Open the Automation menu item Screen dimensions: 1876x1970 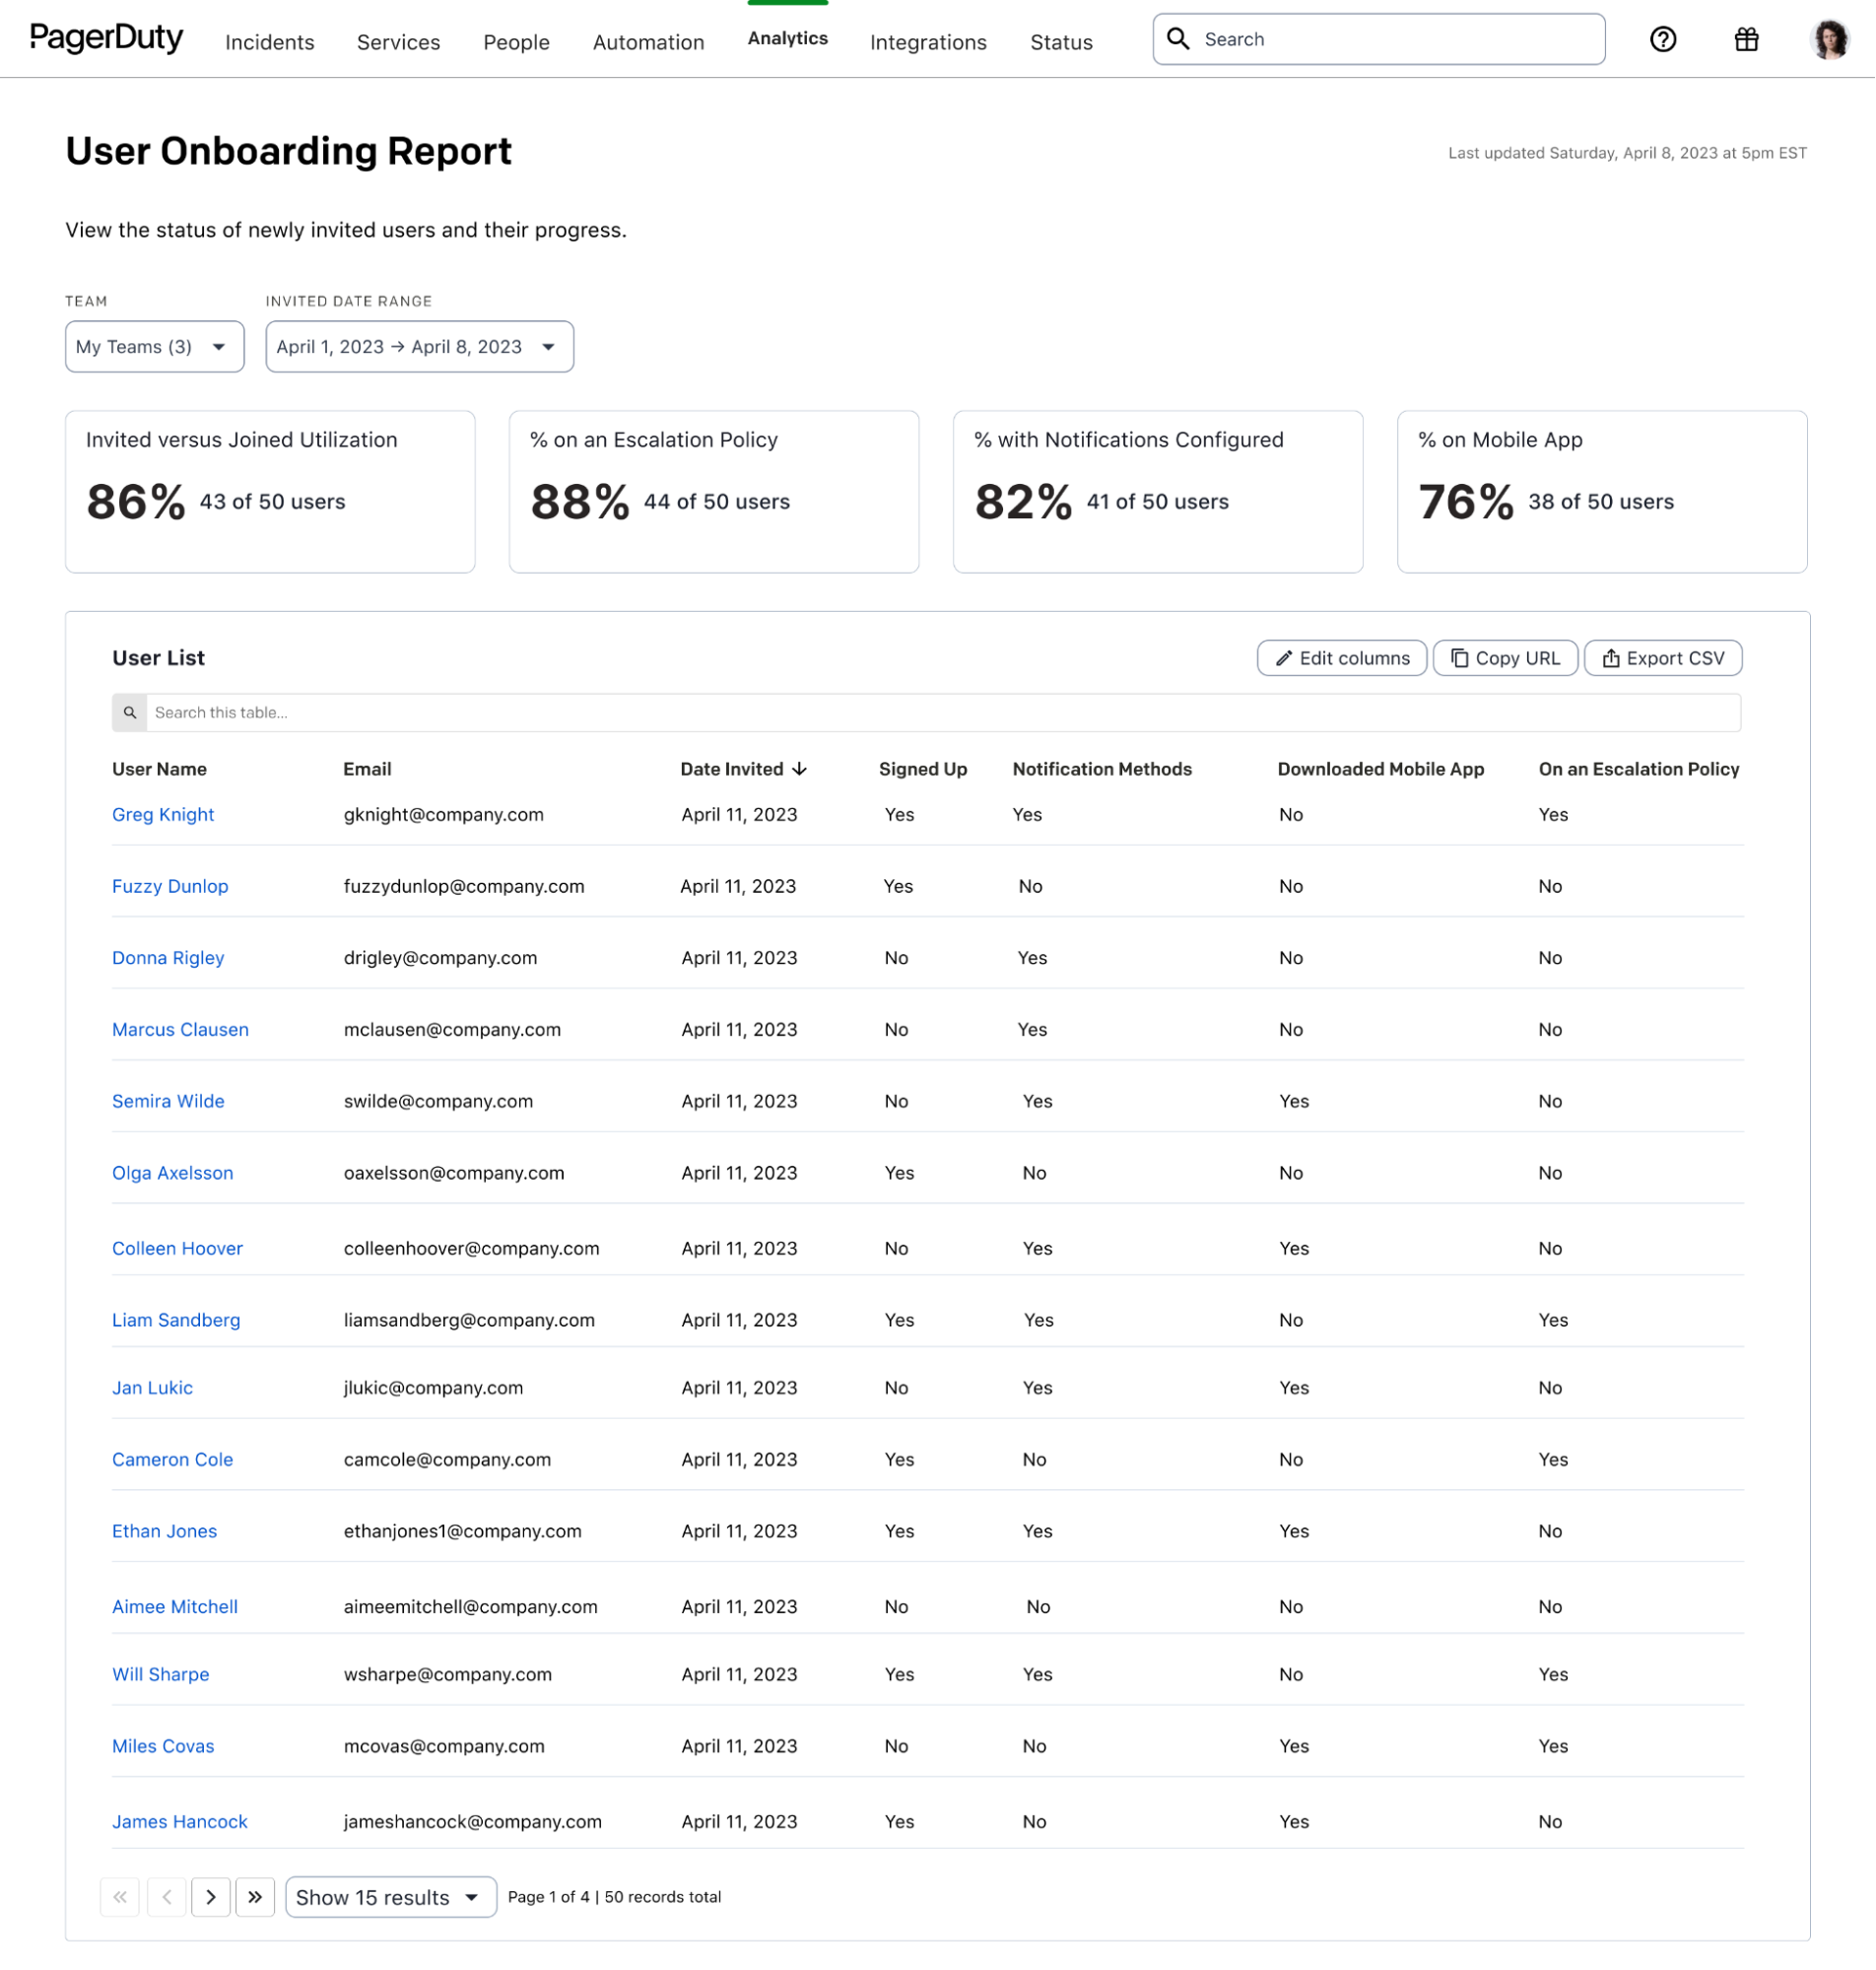[648, 42]
